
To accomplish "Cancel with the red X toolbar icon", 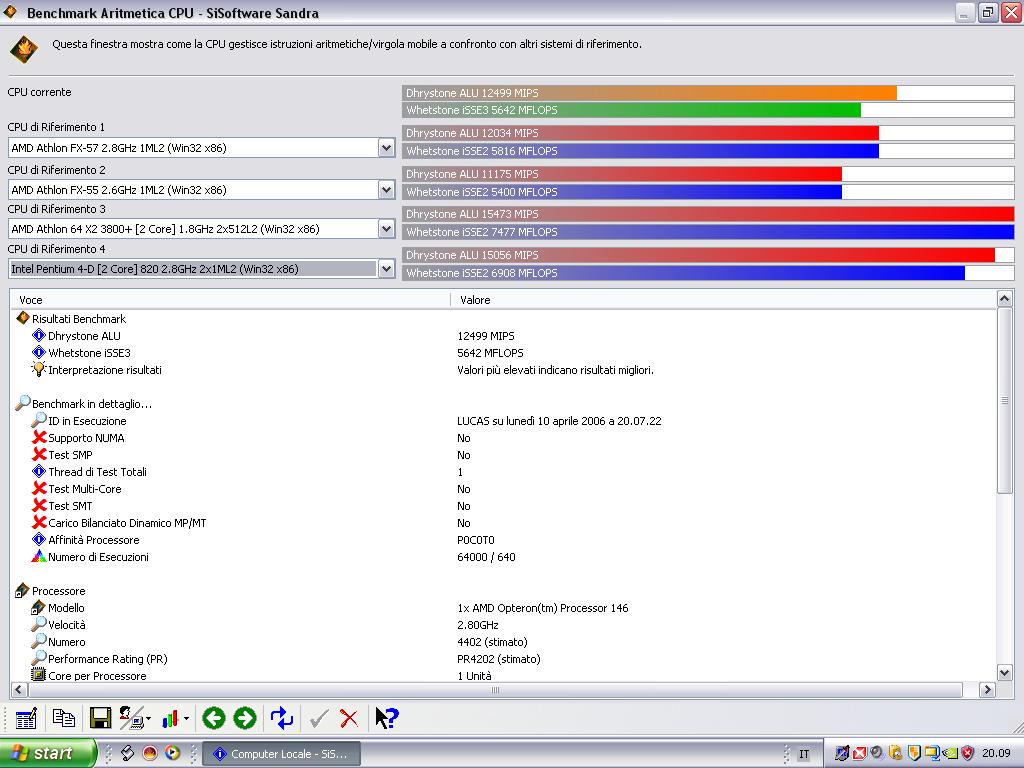I will pos(349,719).
